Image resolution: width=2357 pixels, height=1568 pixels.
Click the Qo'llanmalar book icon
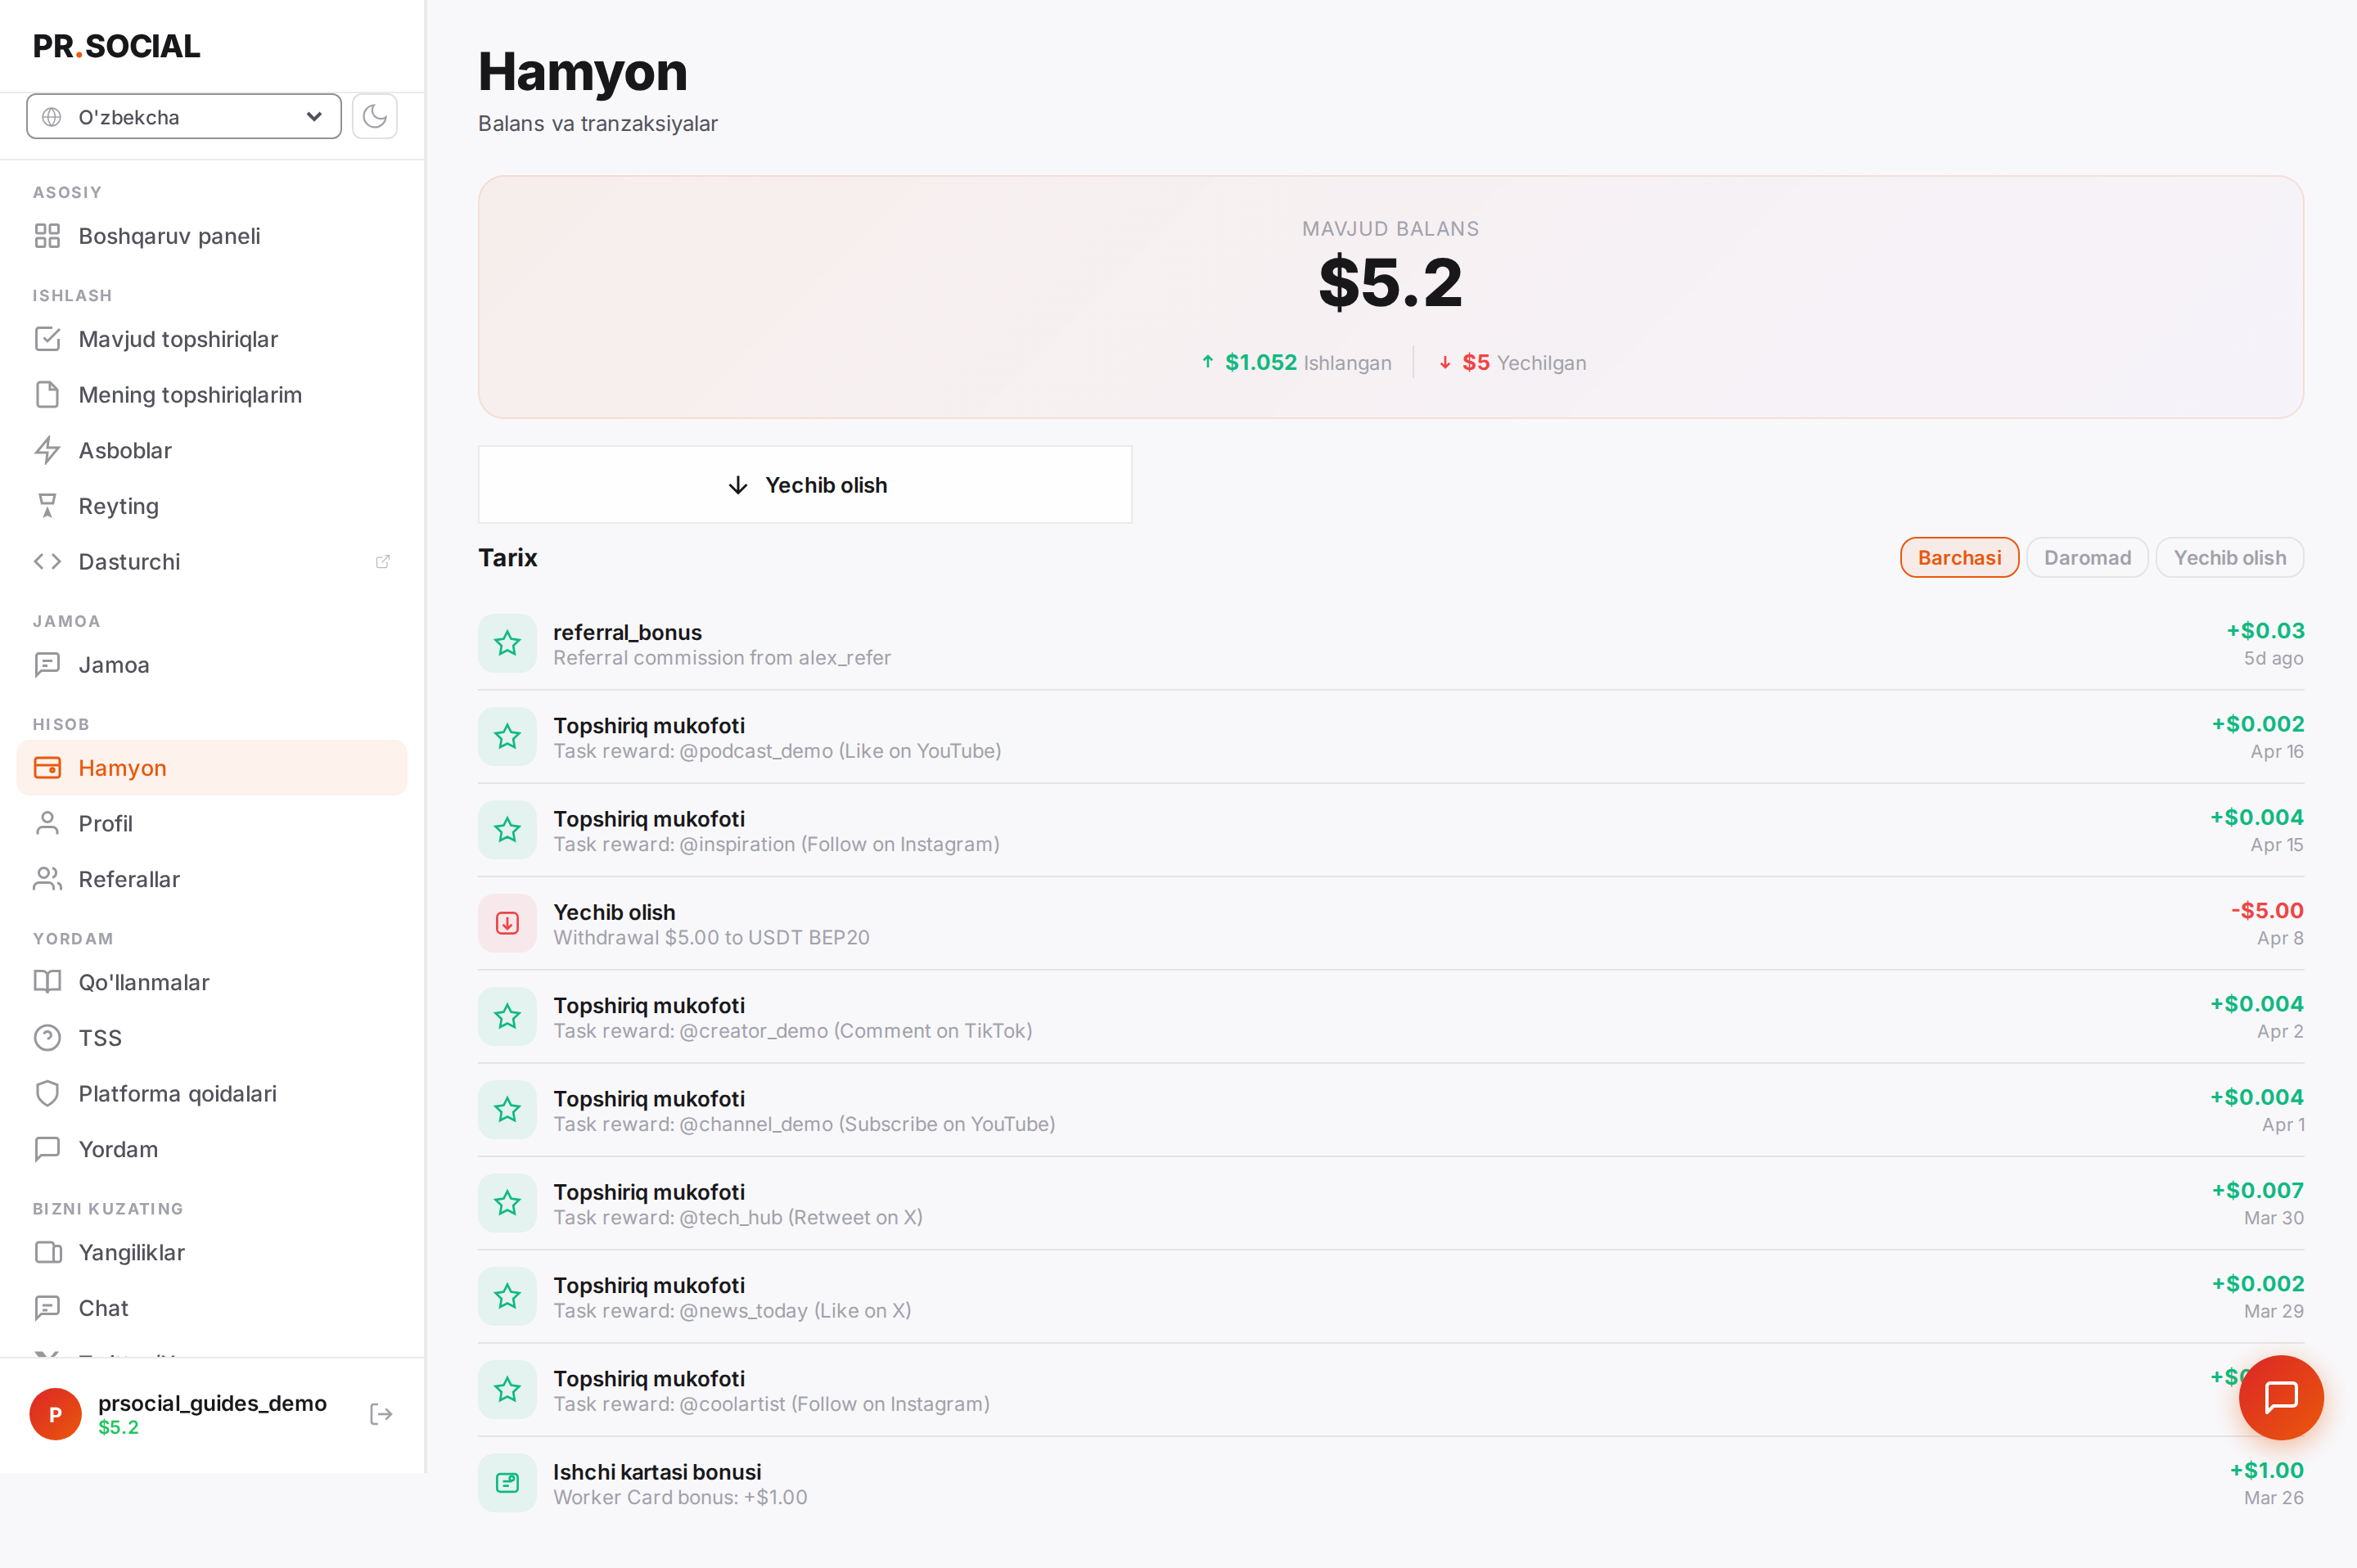point(47,982)
